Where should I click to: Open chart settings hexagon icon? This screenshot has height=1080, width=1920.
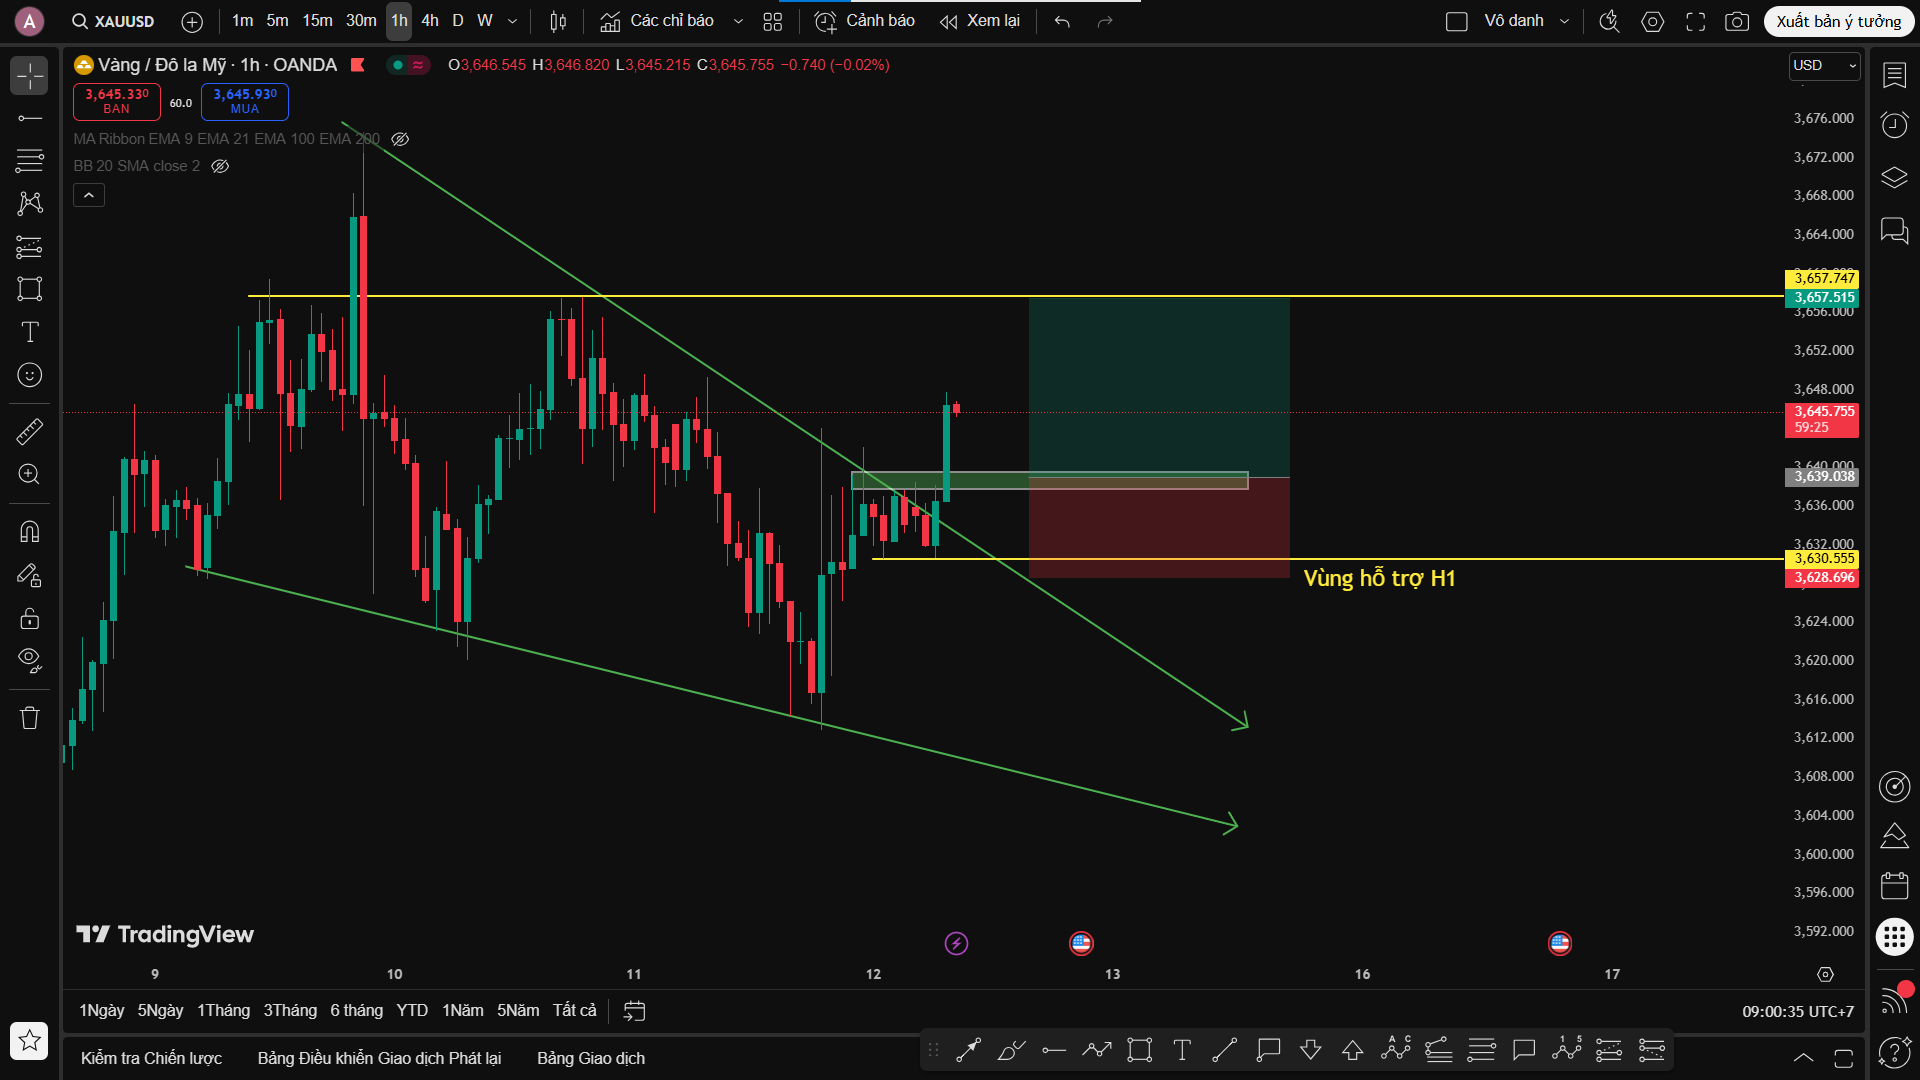point(1653,21)
